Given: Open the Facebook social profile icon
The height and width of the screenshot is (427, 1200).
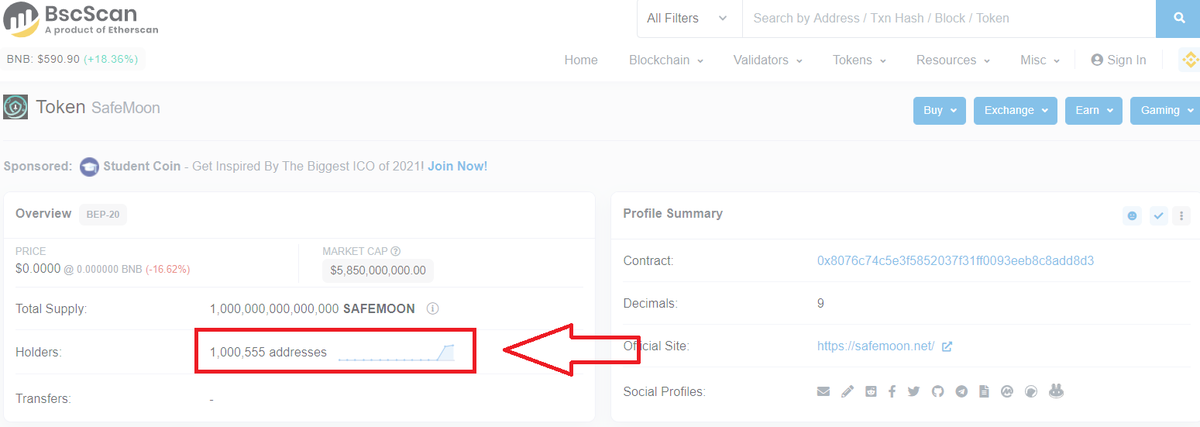Looking at the screenshot, I should pyautogui.click(x=892, y=391).
